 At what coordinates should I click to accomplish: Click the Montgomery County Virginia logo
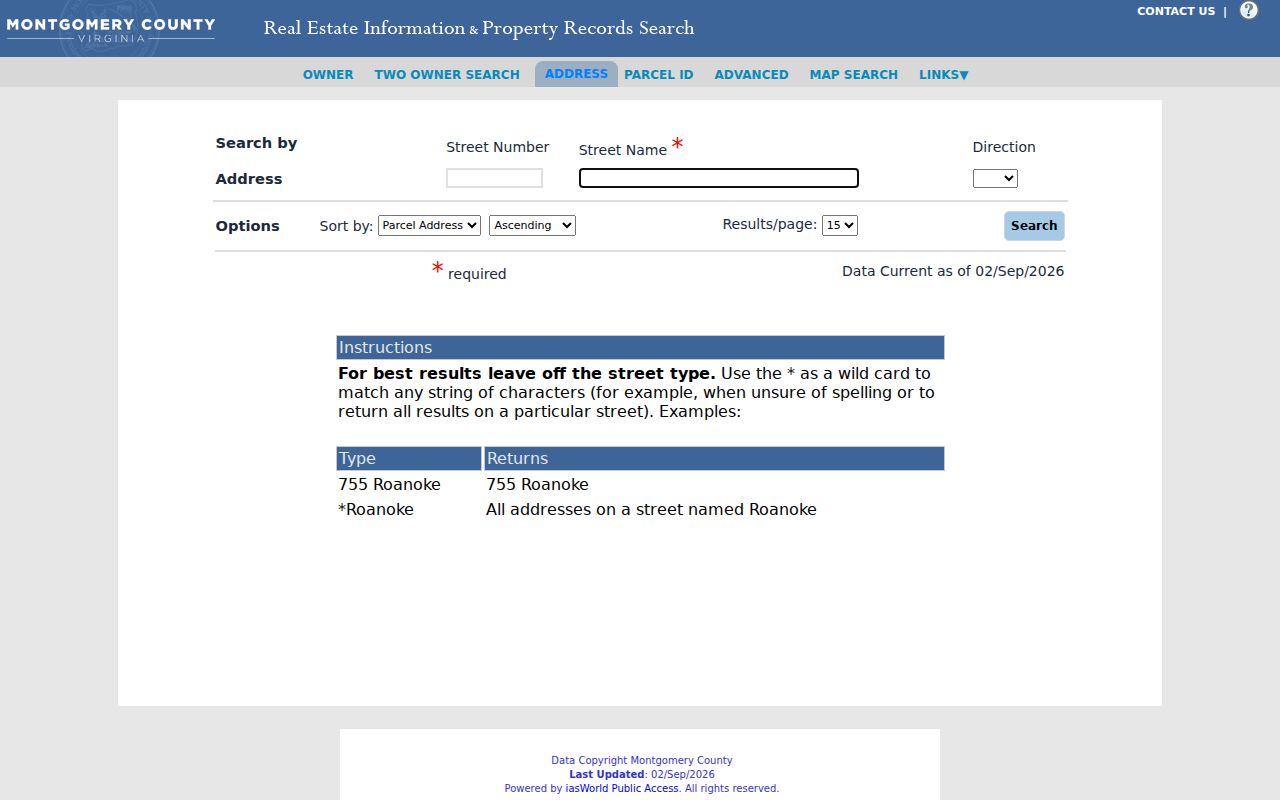110,29
